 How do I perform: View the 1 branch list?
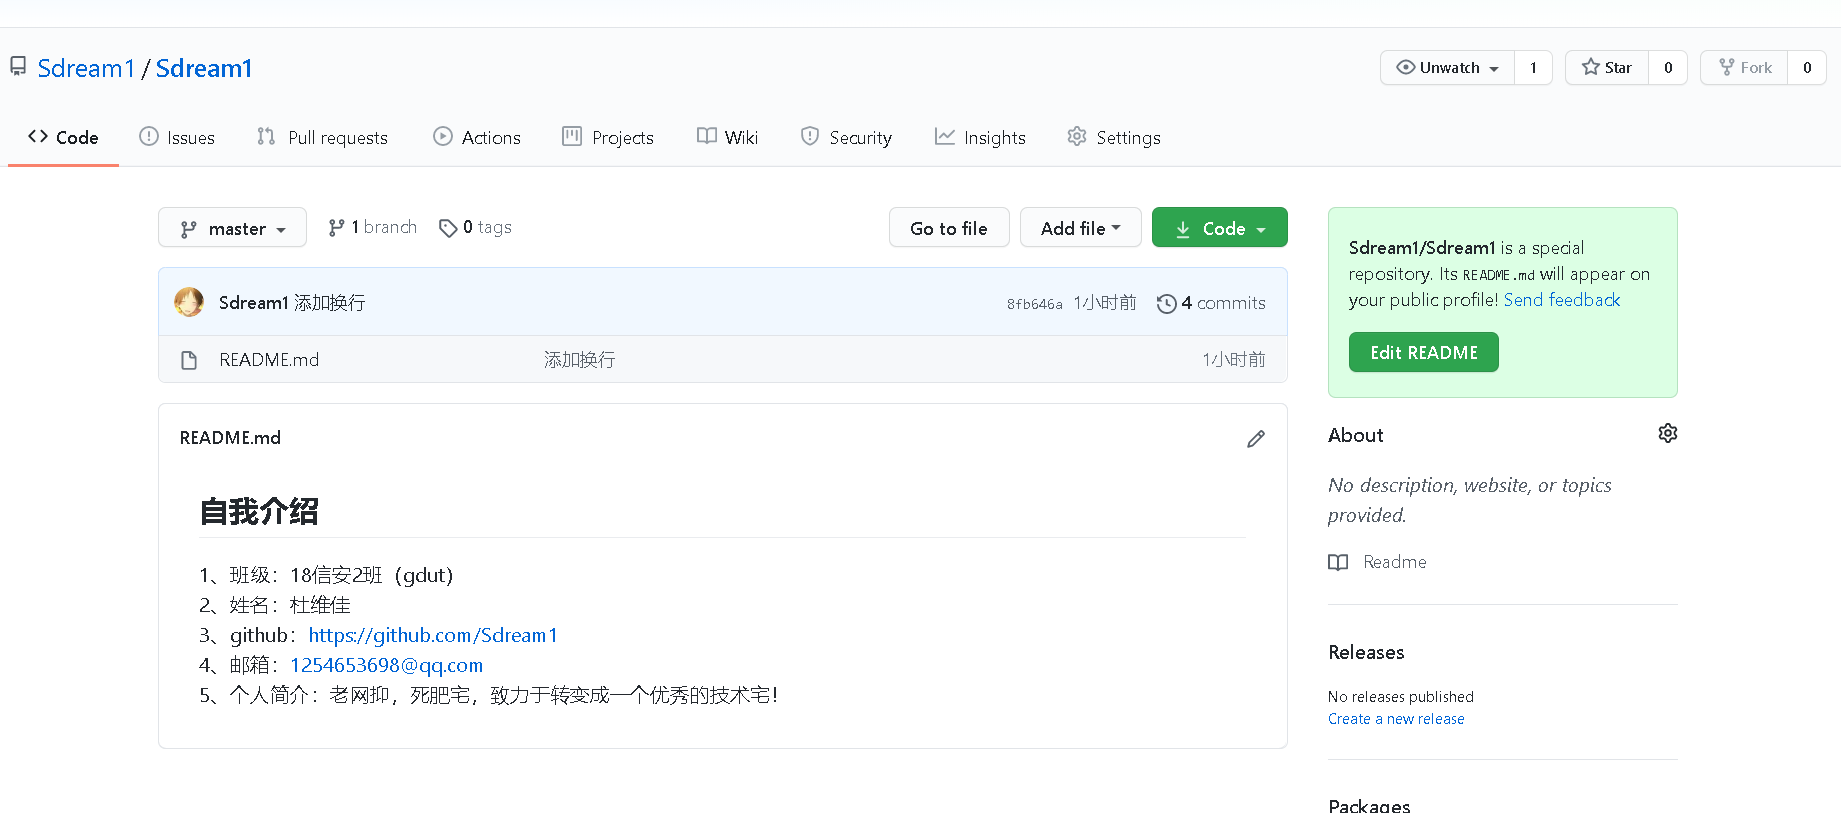coord(372,228)
